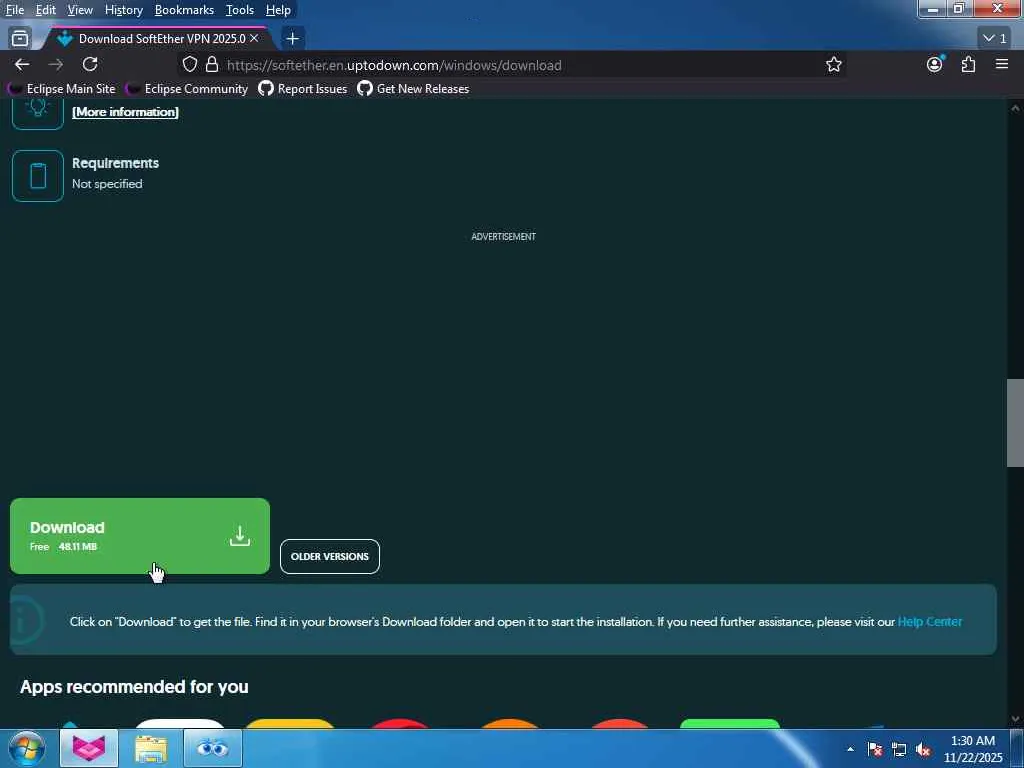Click the info circle icon in help banner
Viewport: 1024px width, 768px height.
(25, 620)
